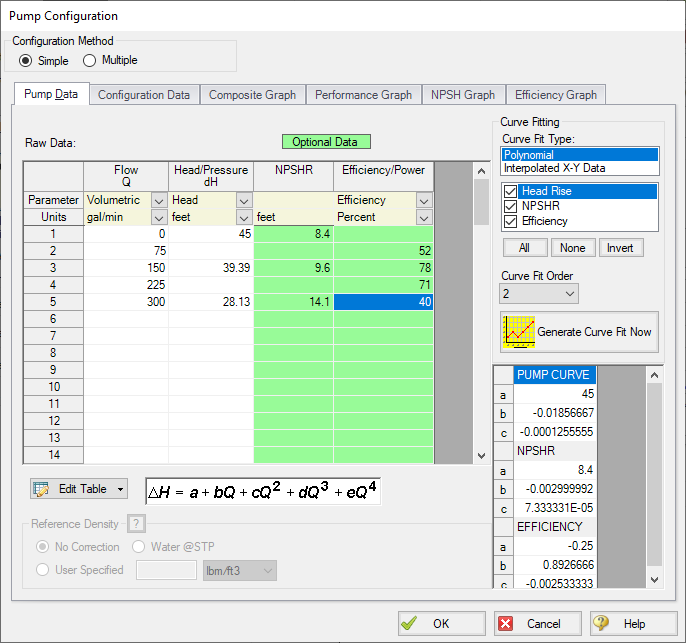Click head cell with value 39.39
Image resolution: width=686 pixels, height=643 pixels.
pyautogui.click(x=211, y=268)
